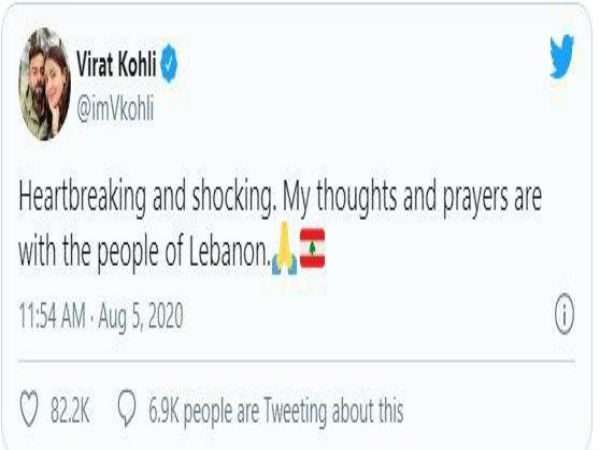Like the tweet with the heart icon

point(29,408)
